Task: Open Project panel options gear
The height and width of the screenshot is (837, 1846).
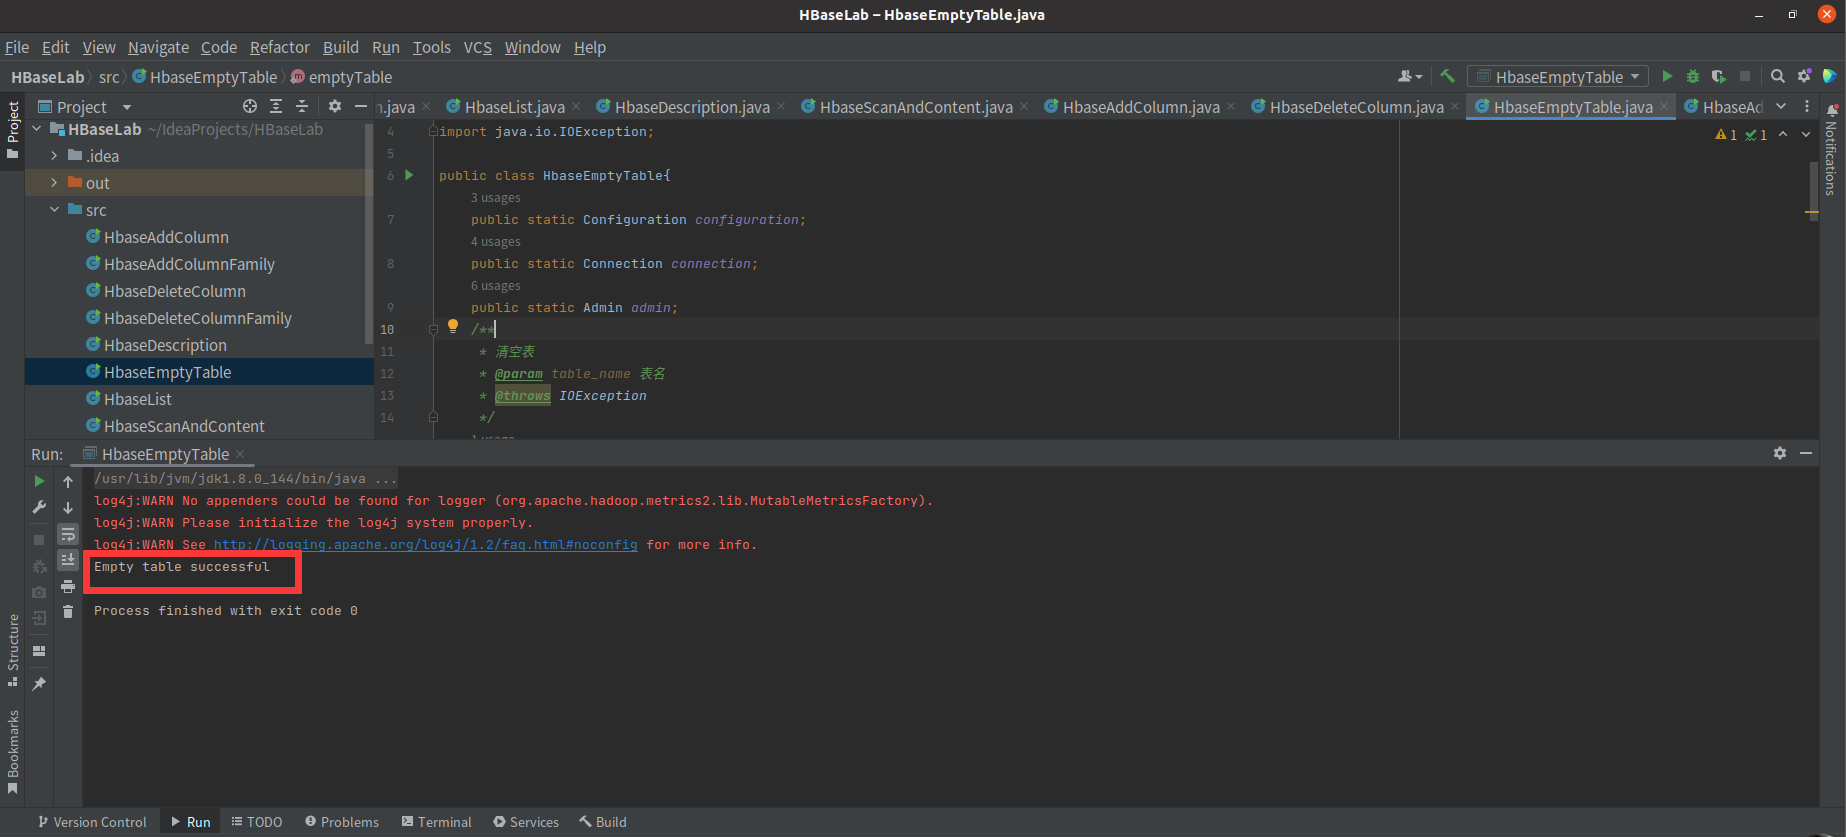Action: [x=335, y=106]
